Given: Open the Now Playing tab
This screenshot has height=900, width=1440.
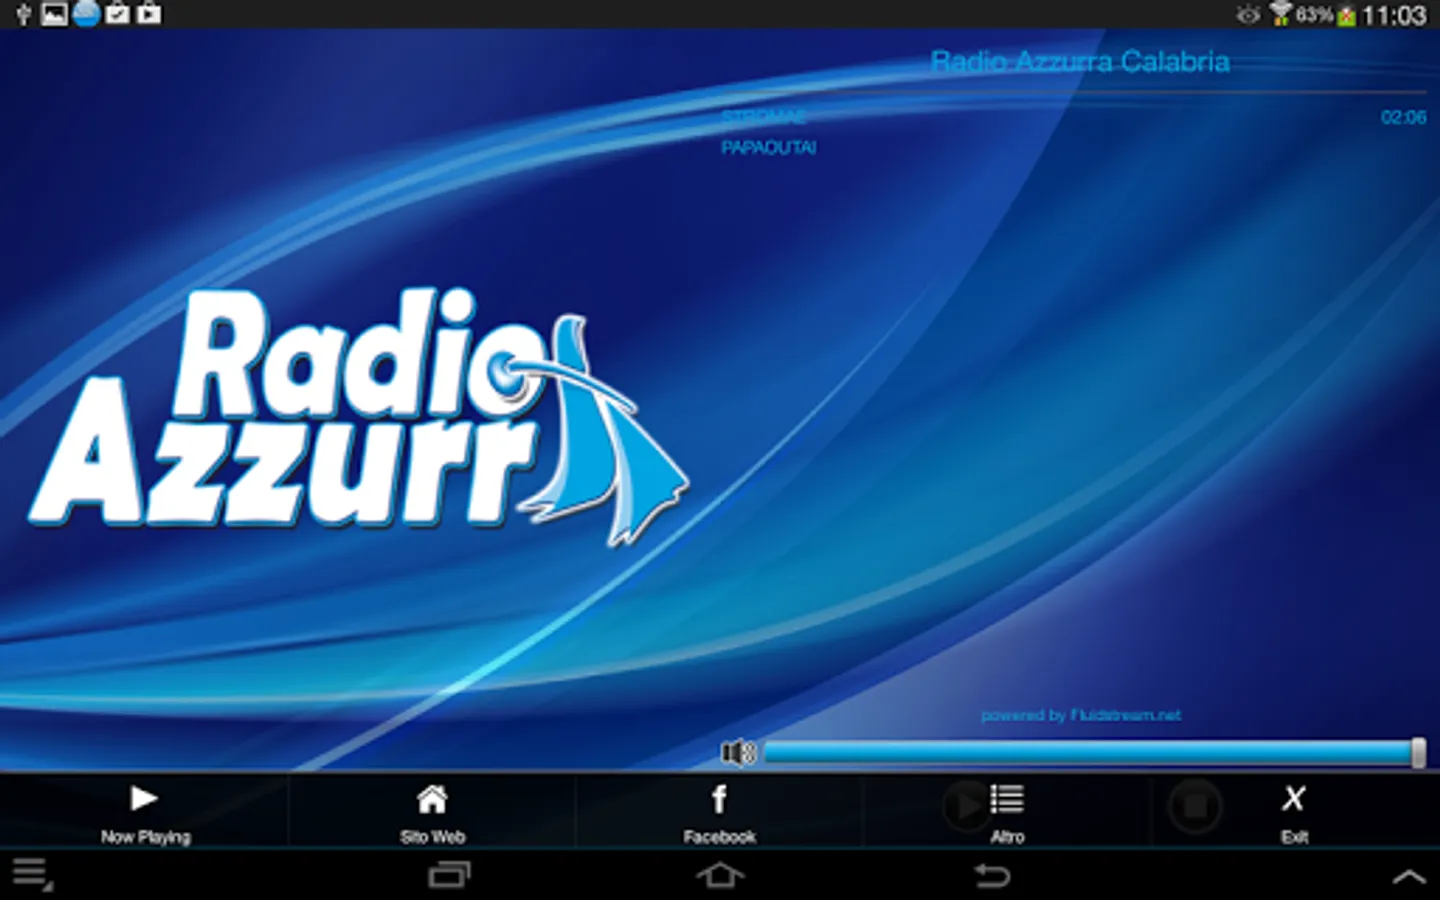Looking at the screenshot, I should (x=144, y=812).
